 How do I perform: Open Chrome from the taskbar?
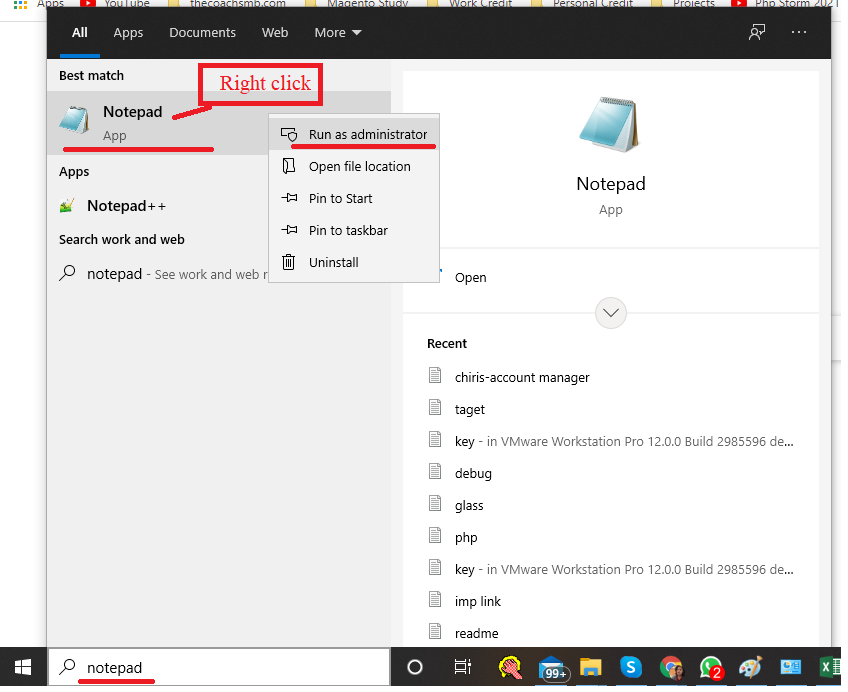671,668
